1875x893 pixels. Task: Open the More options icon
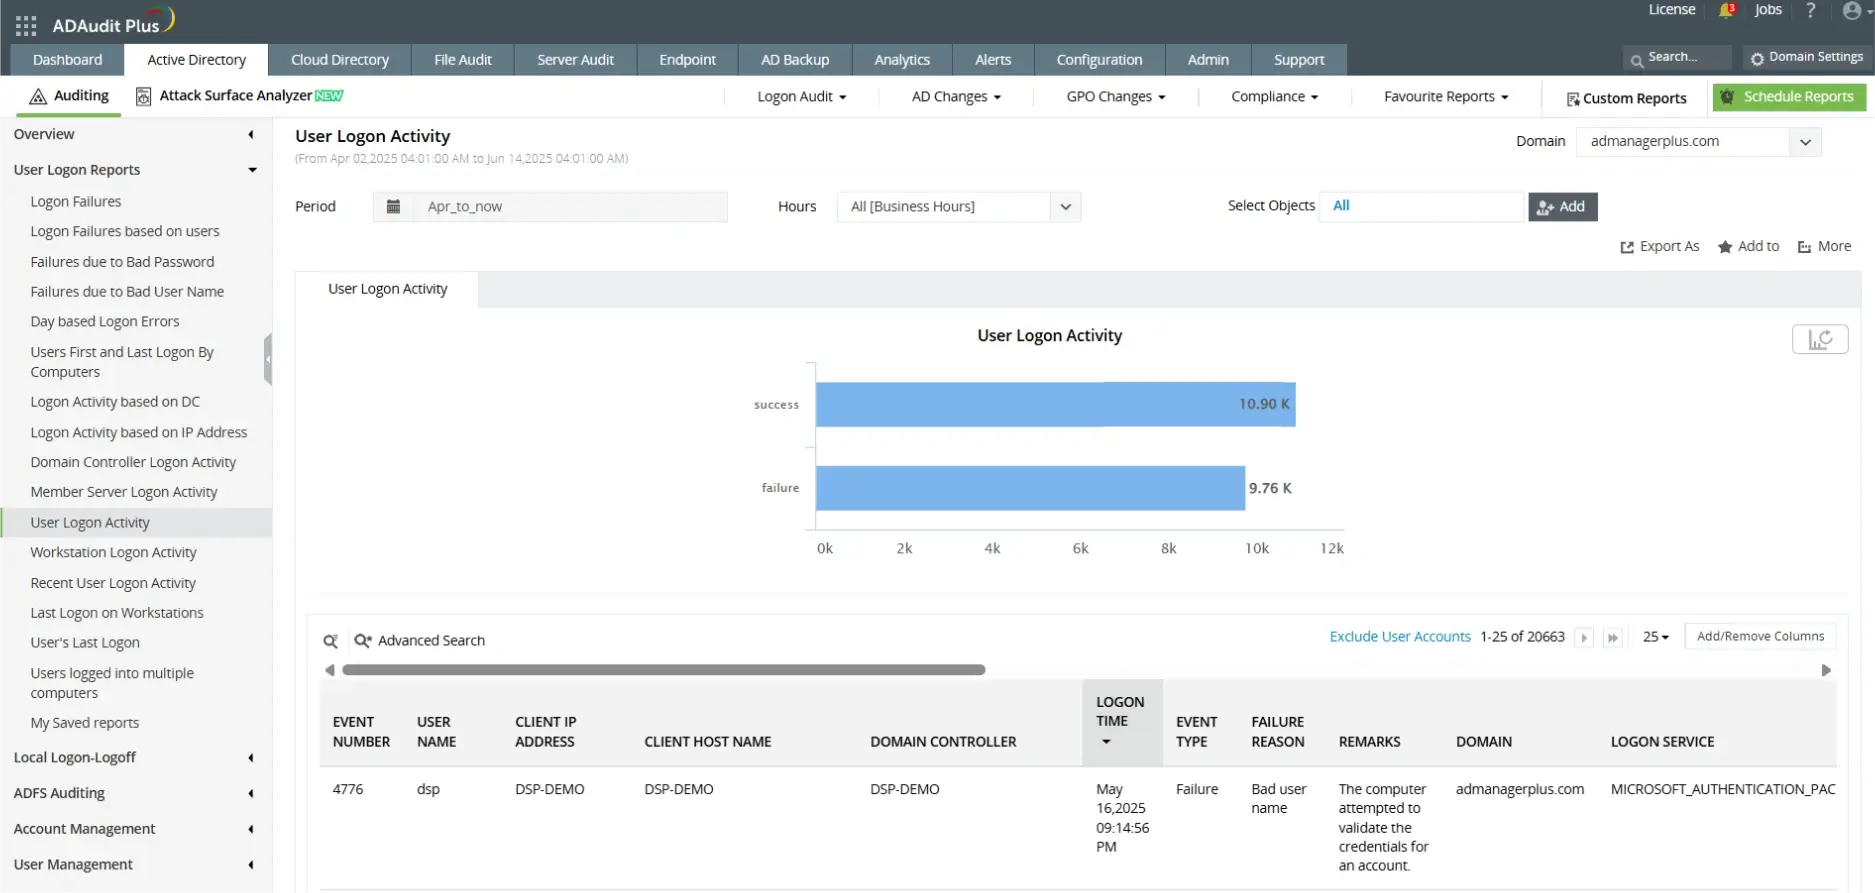tap(1804, 247)
